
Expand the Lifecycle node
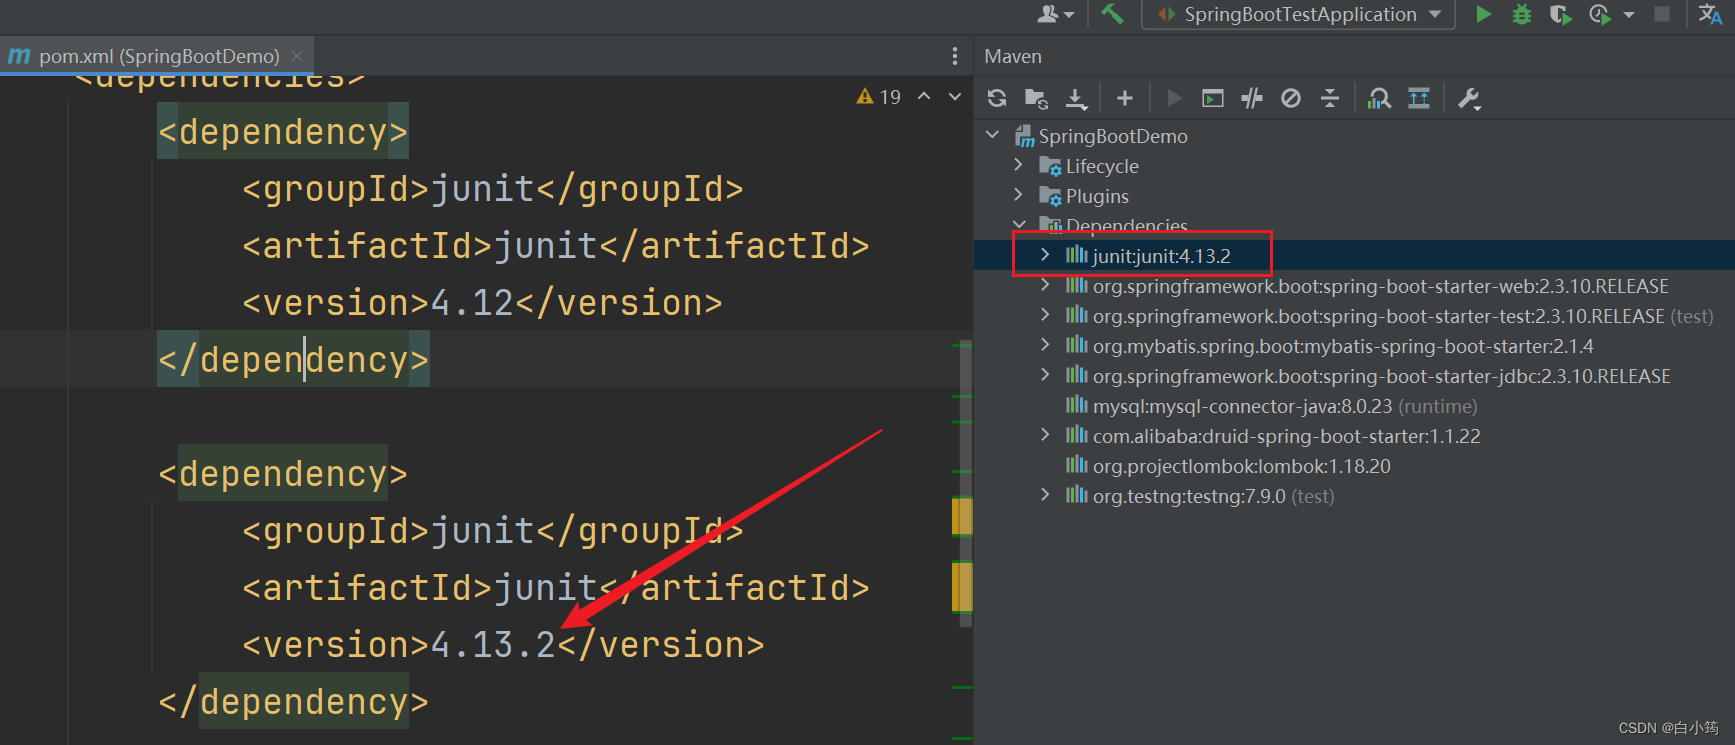tap(1018, 165)
